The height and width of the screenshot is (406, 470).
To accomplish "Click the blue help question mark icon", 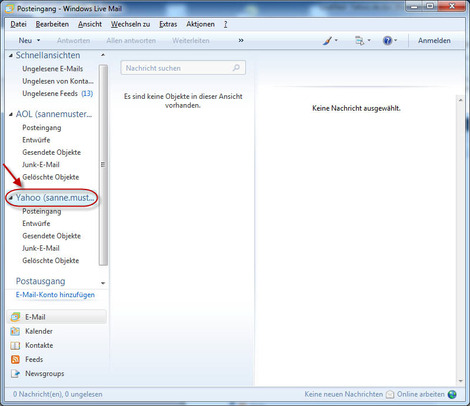I will pyautogui.click(x=387, y=41).
